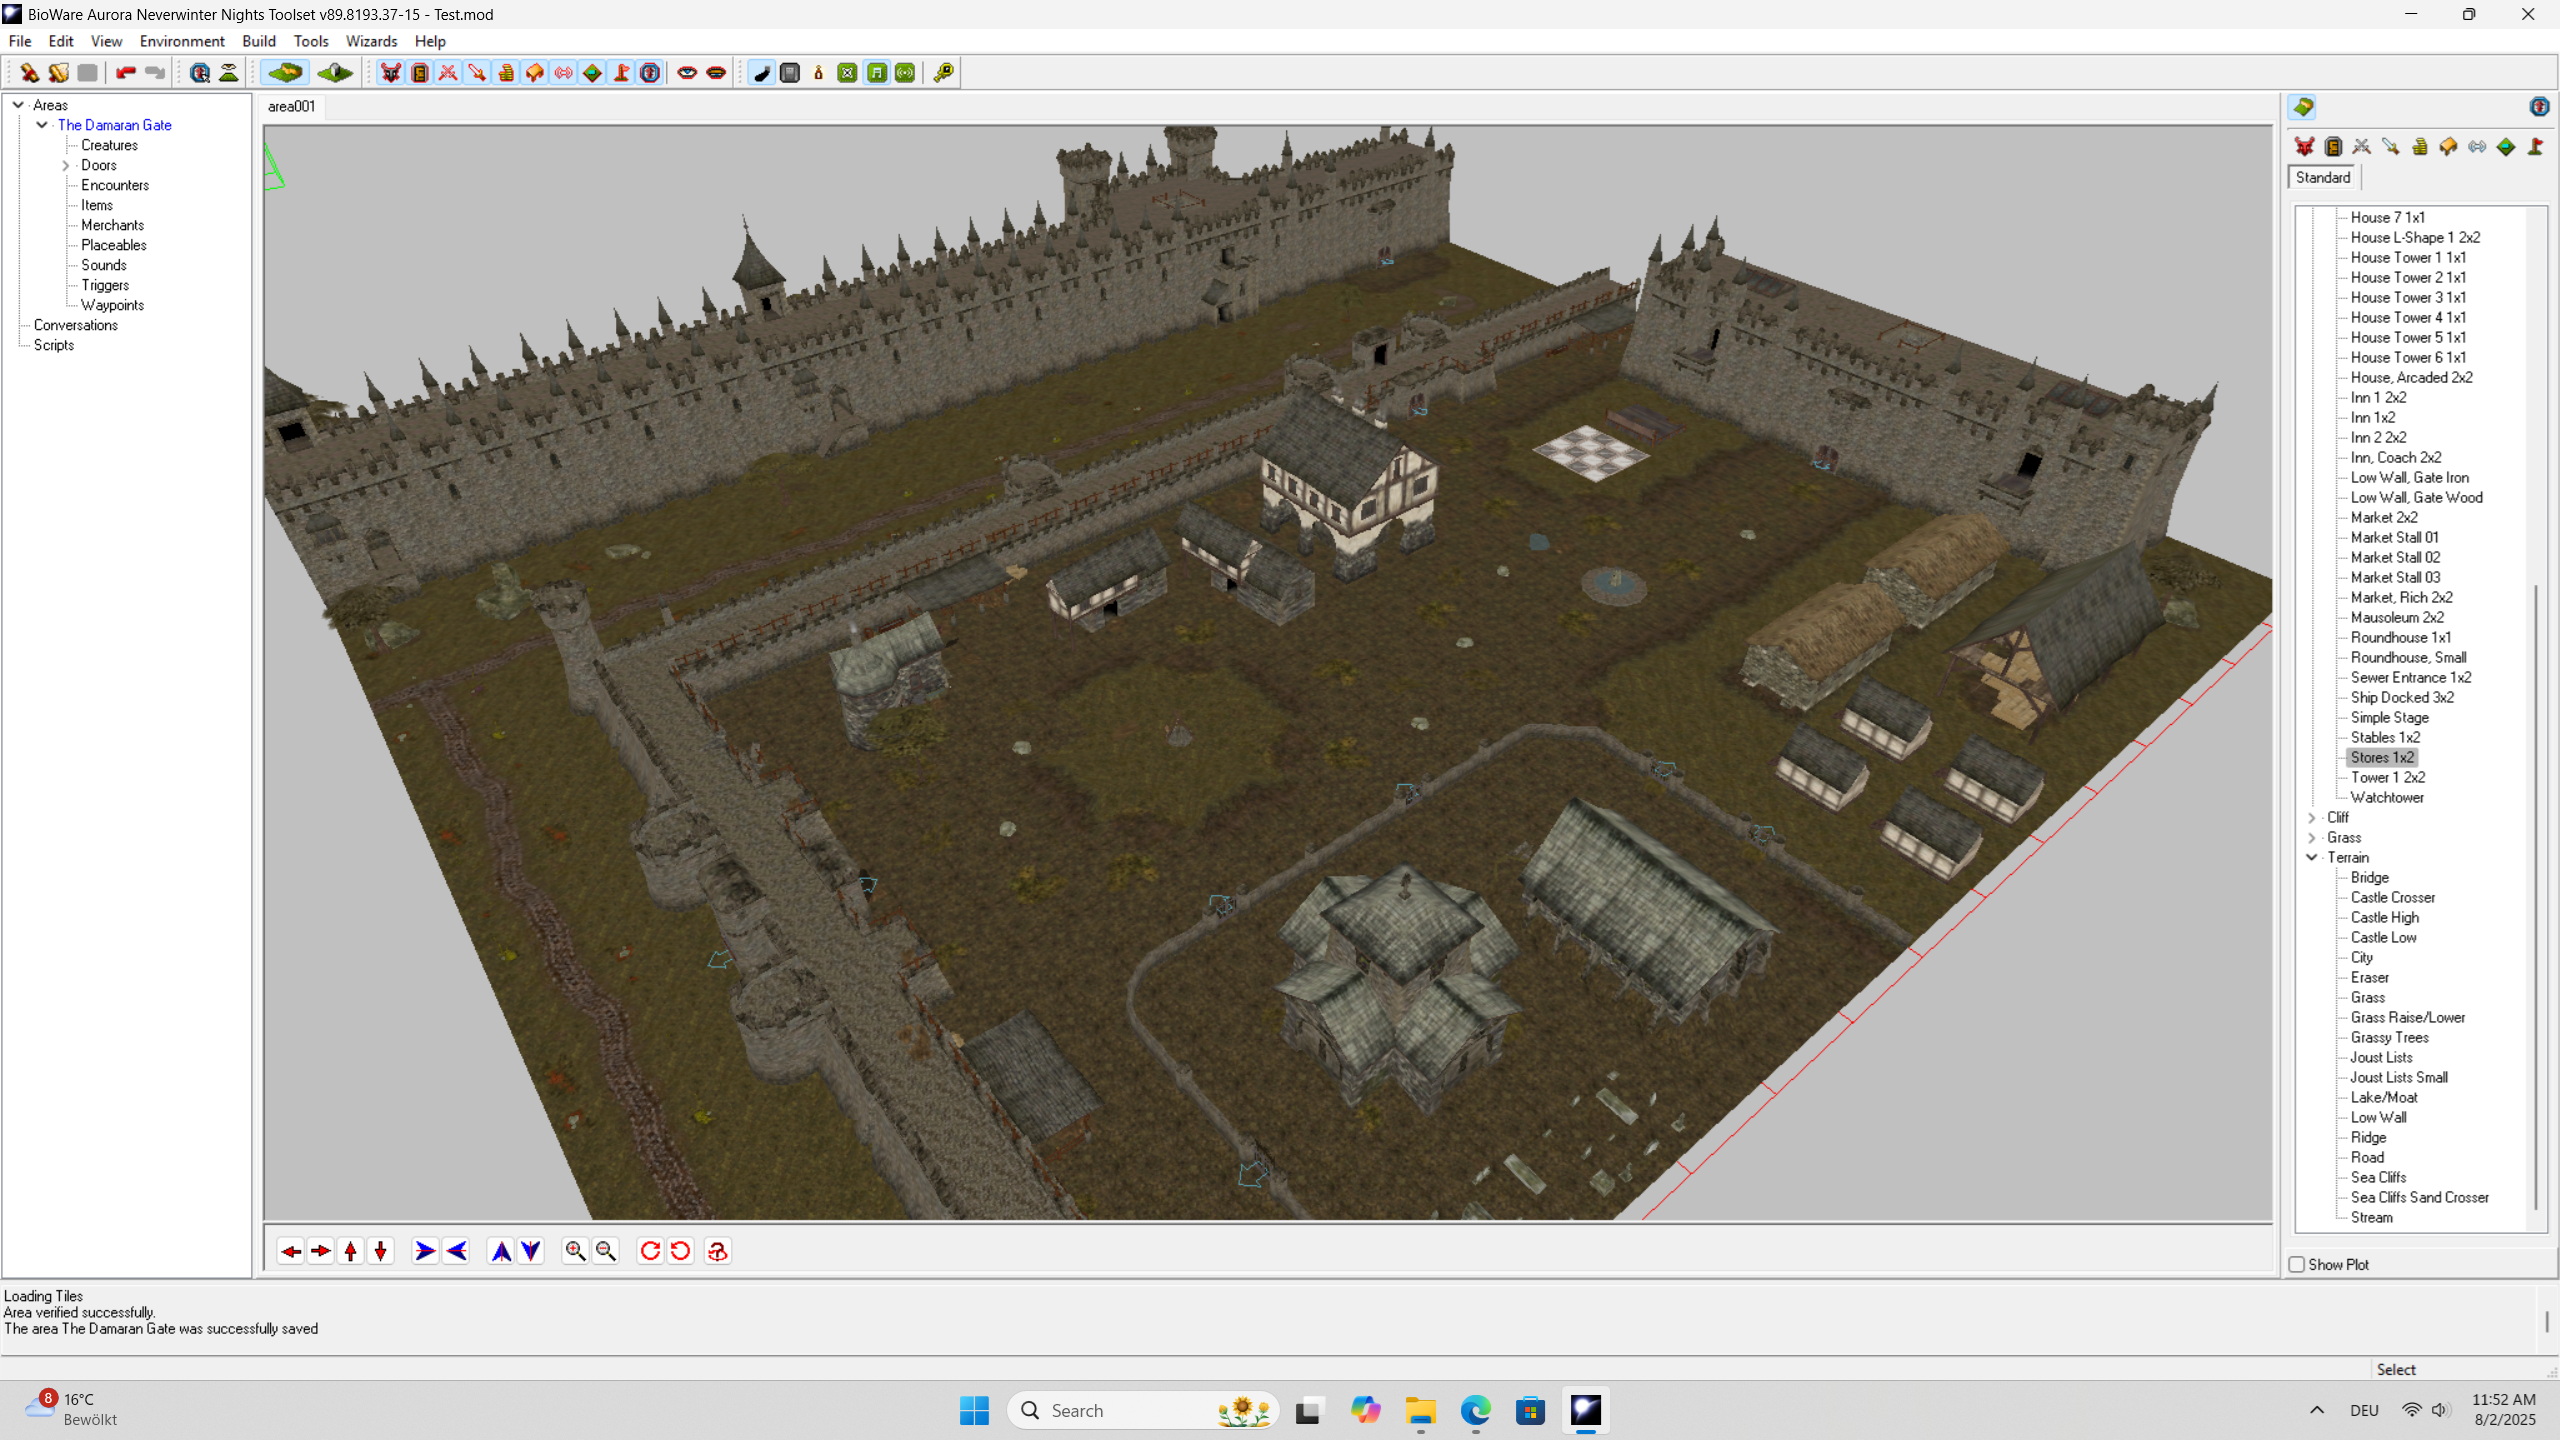Choose Watchtower feature in palette
This screenshot has height=1440, width=2560.
[2387, 797]
